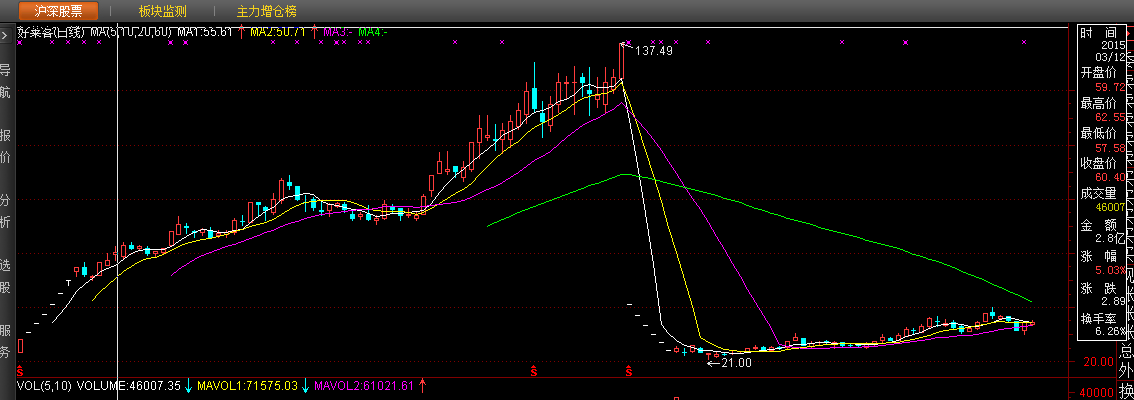This screenshot has width=1134, height=400.
Task: Open 服务 in the left sidebar
Action: click(x=6, y=341)
